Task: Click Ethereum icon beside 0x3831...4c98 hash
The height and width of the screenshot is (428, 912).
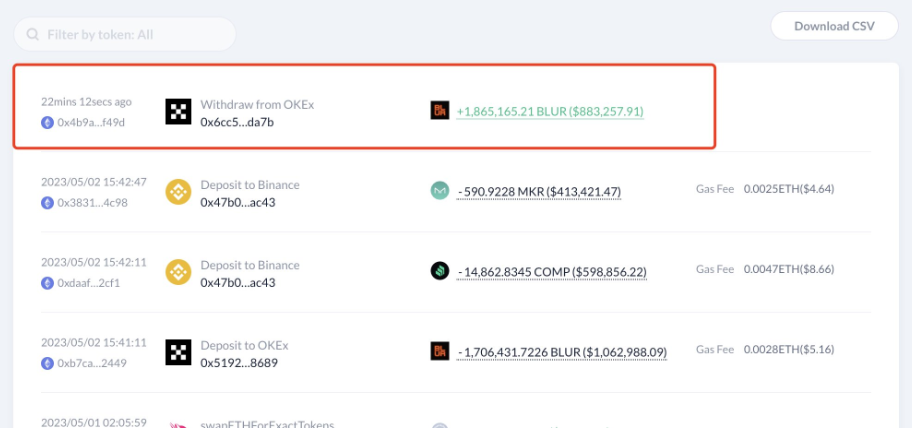Action: (x=47, y=202)
